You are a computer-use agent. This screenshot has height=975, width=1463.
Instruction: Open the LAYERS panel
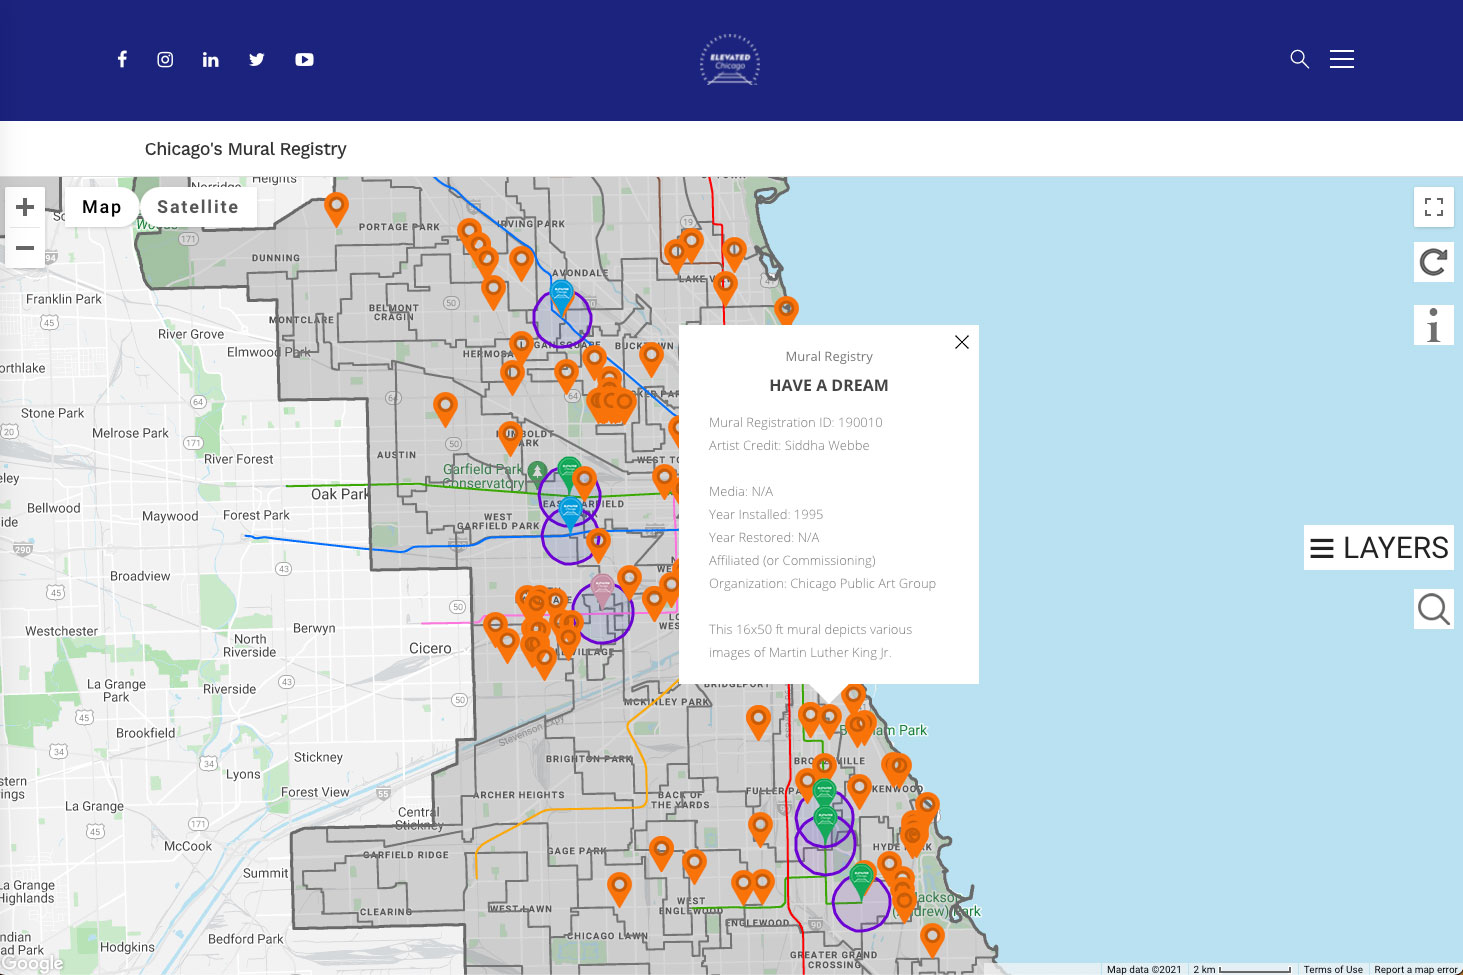coord(1378,548)
